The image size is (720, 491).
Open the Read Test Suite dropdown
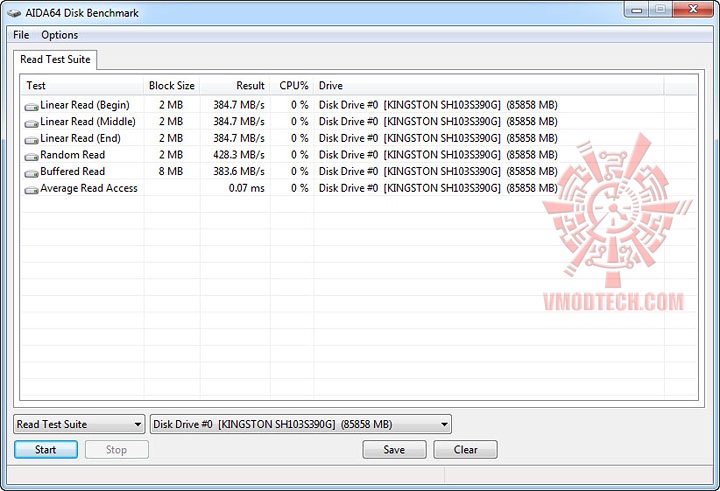point(79,424)
